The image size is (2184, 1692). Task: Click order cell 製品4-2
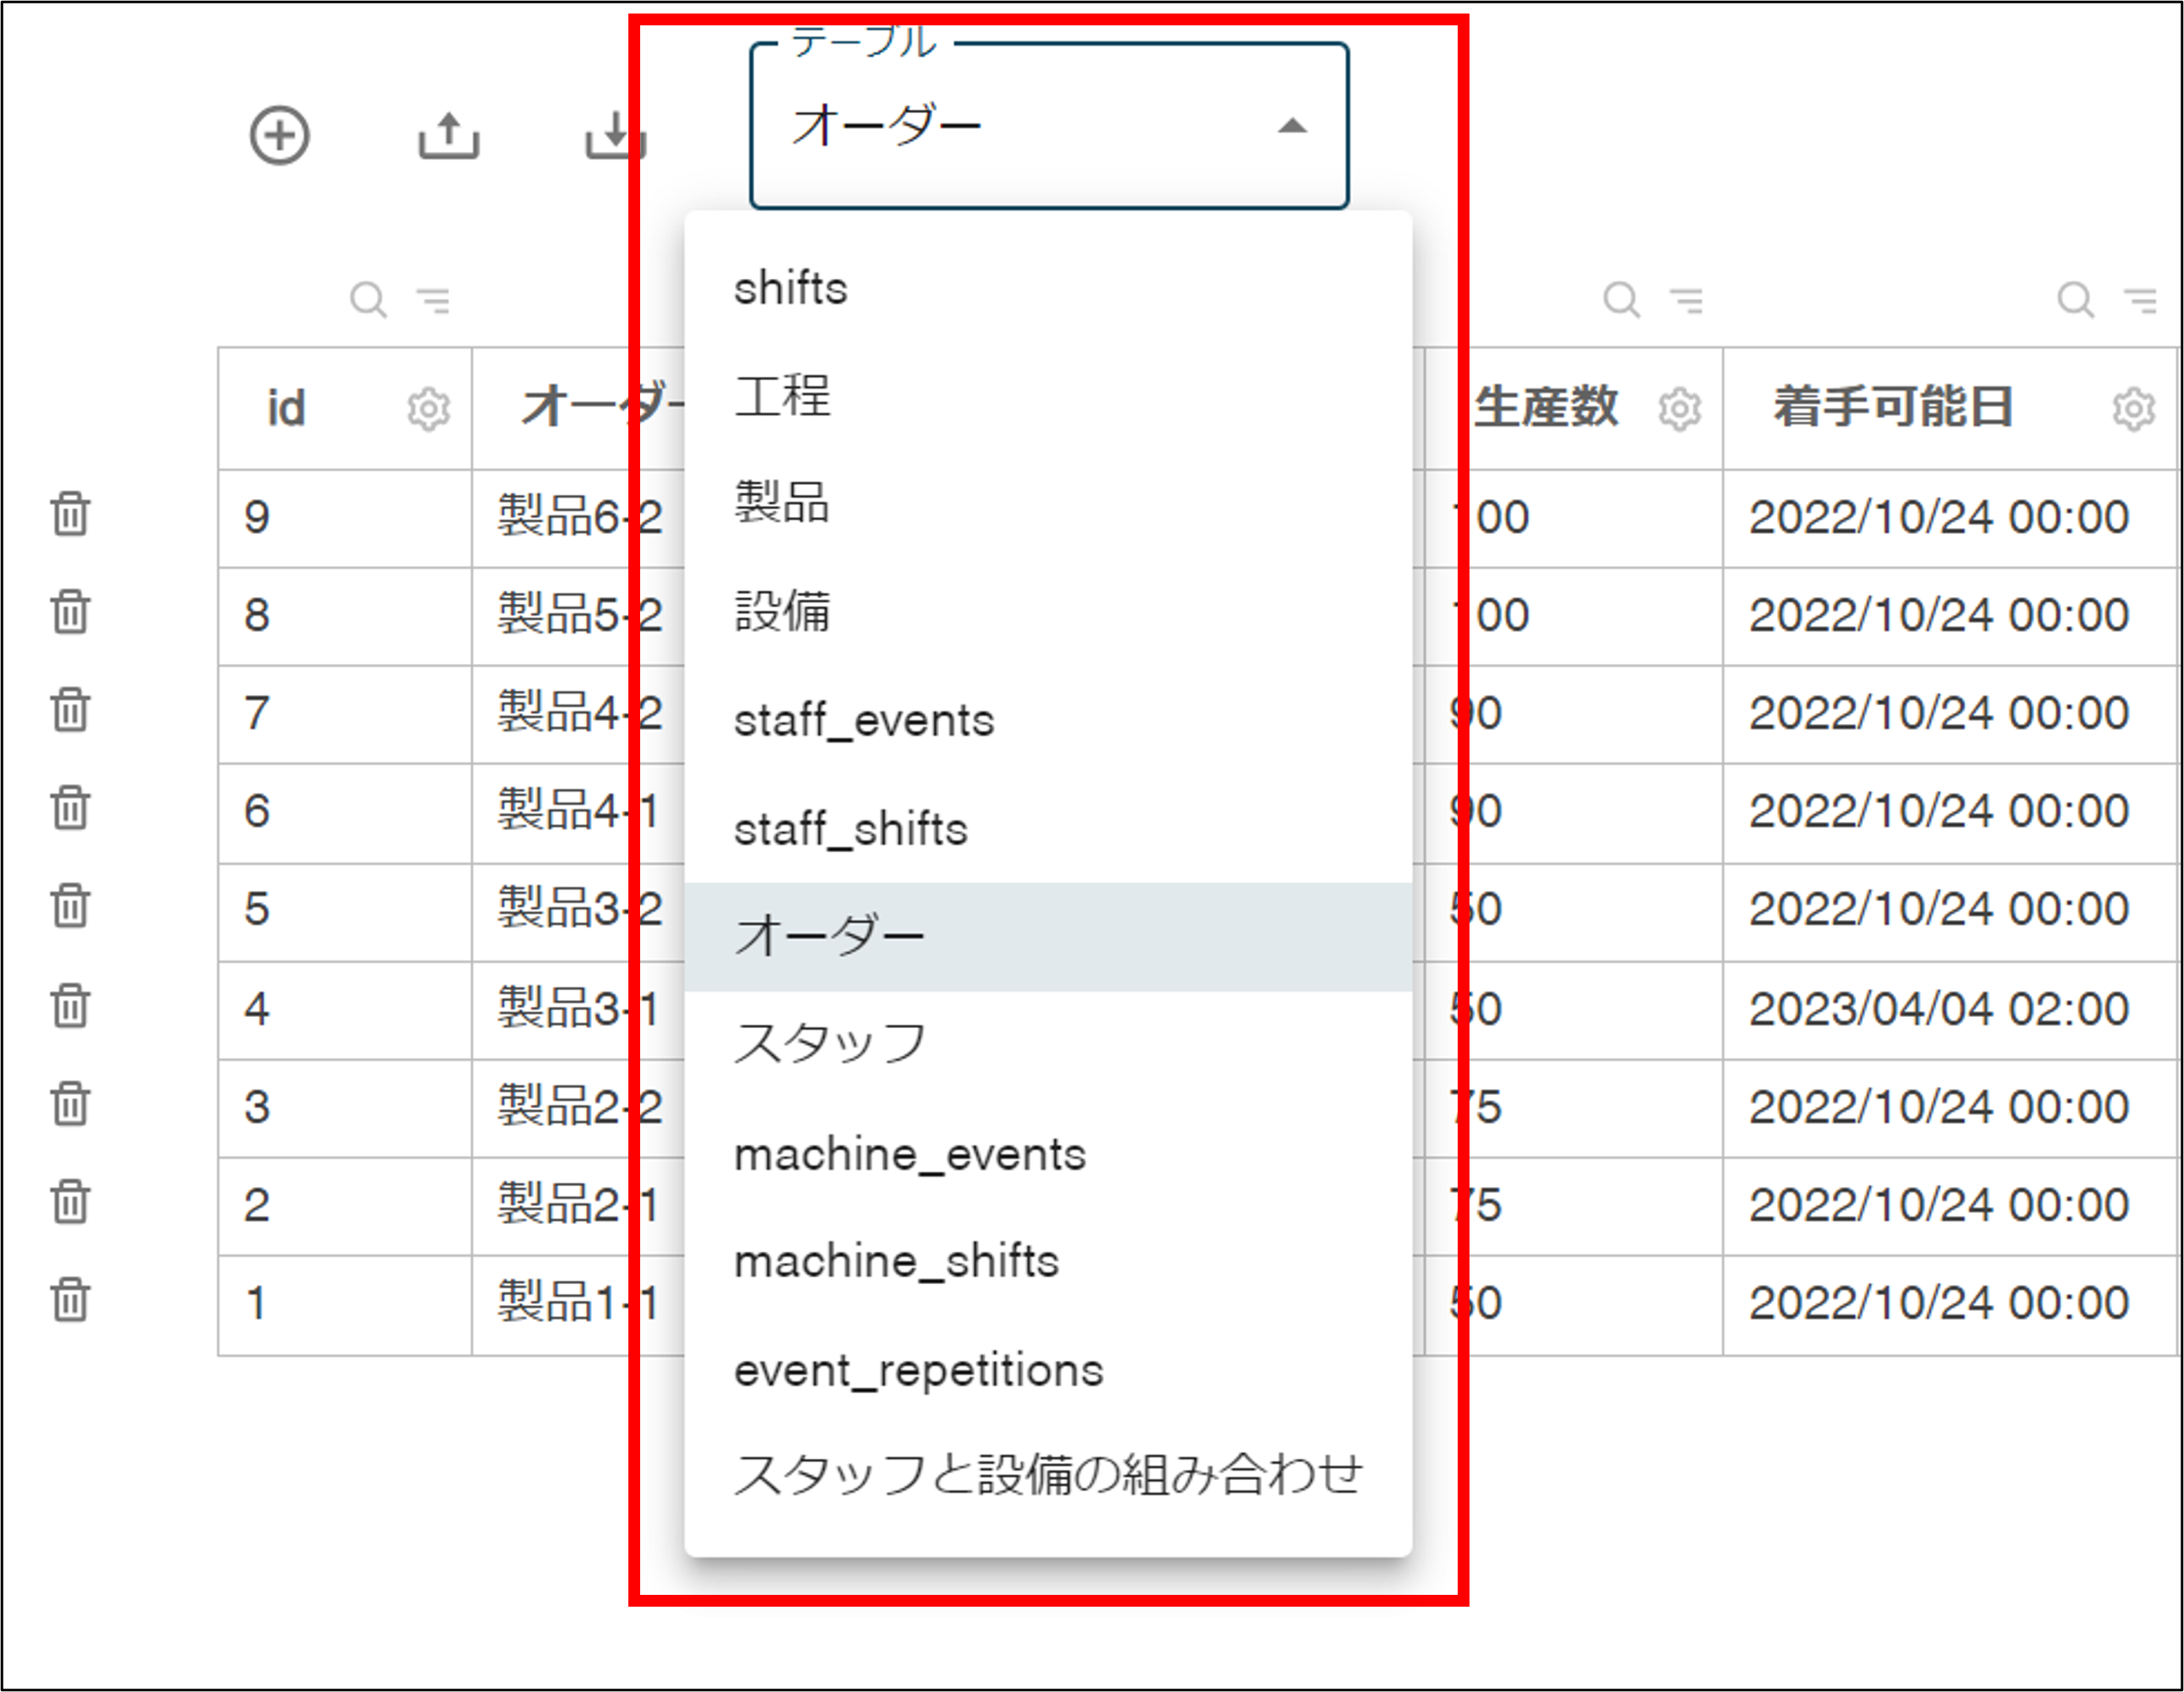580,712
